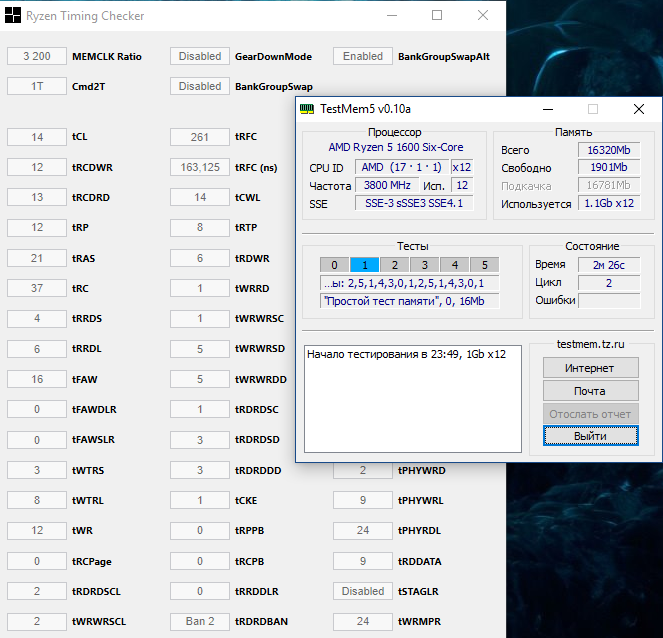Click the tCL value 14

click(x=37, y=137)
